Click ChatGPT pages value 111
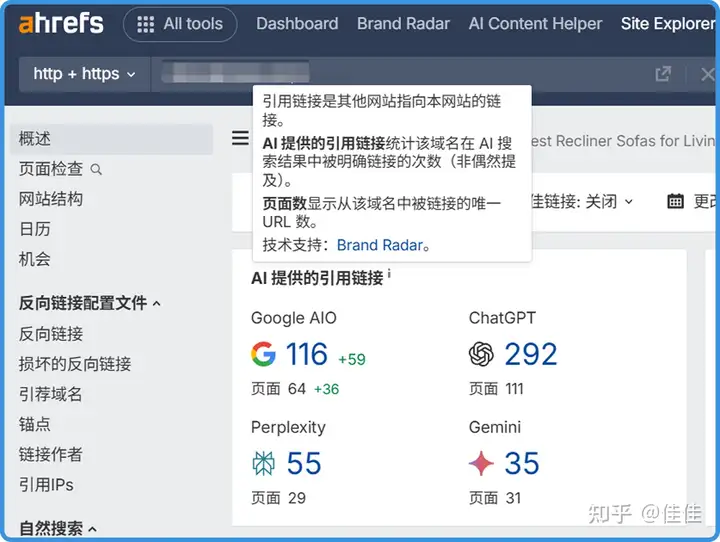Screen dimensions: 720x542 515,389
